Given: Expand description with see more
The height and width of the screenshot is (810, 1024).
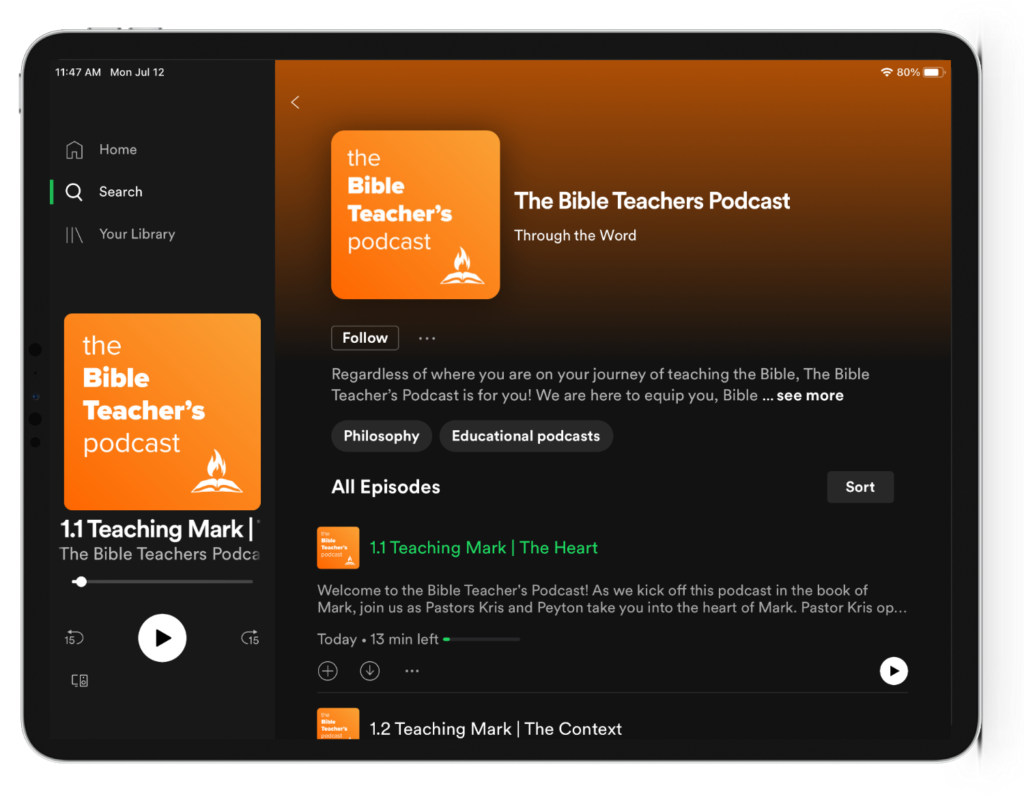Looking at the screenshot, I should [x=810, y=396].
